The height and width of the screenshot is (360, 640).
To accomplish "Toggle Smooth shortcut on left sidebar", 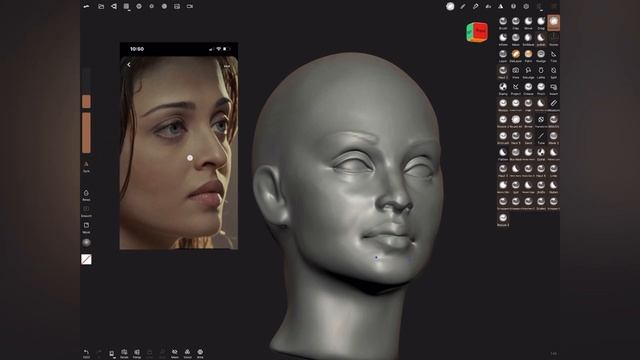I will [x=86, y=211].
